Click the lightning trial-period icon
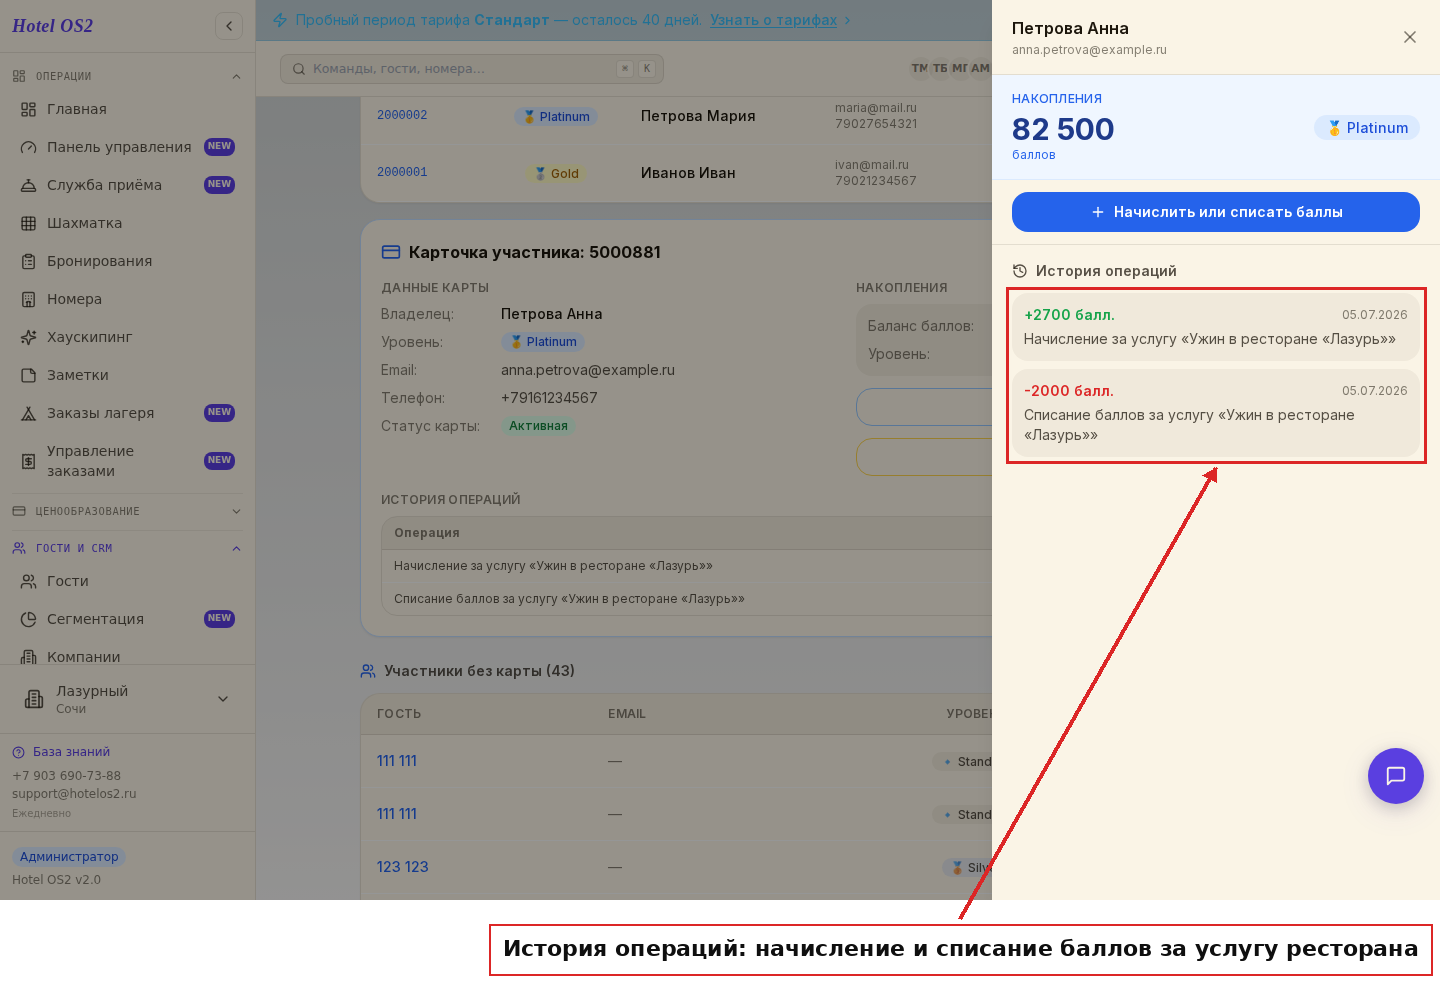The width and height of the screenshot is (1440, 999). tap(280, 20)
